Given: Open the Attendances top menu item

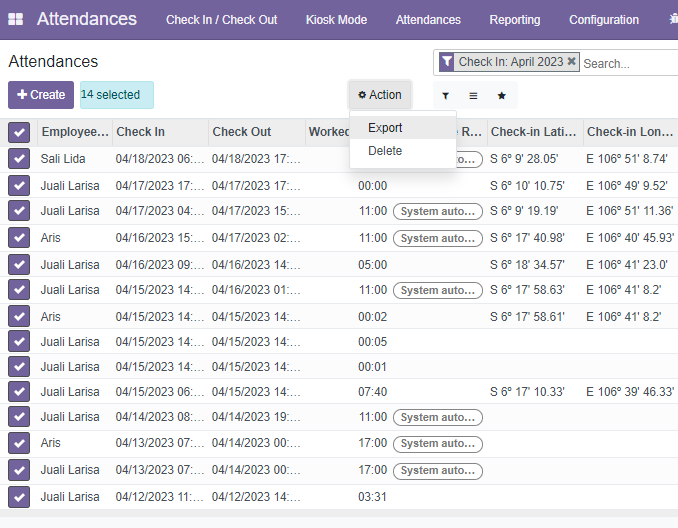Looking at the screenshot, I should coord(428,19).
